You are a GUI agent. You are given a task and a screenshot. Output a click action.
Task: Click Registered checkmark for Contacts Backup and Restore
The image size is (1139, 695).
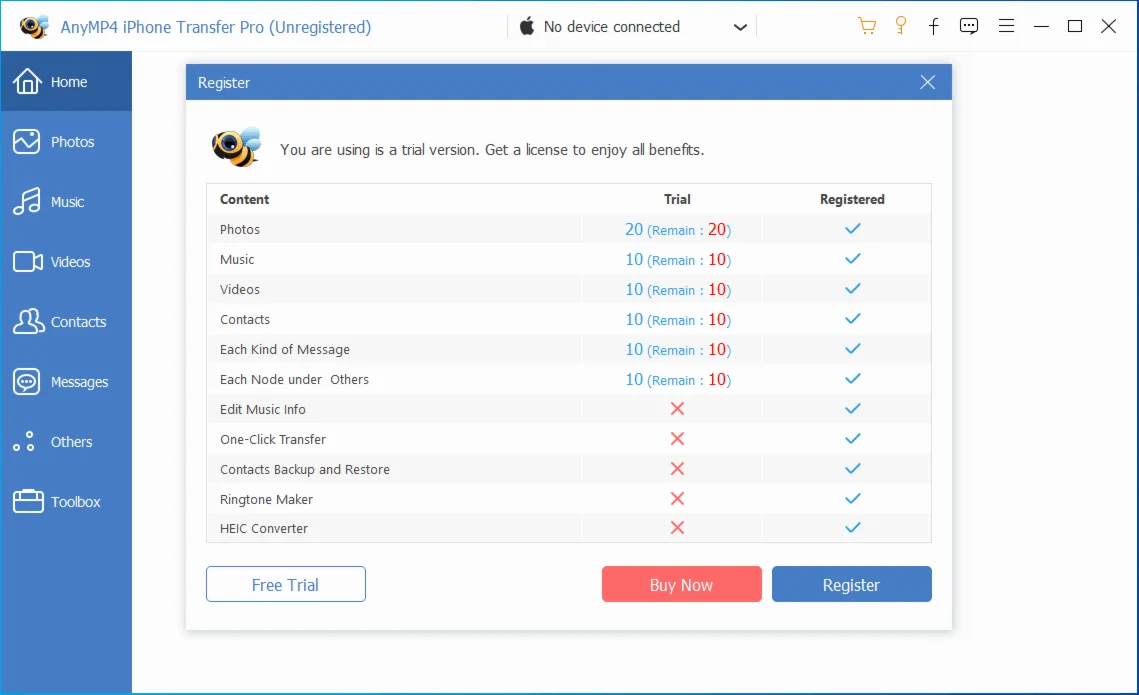point(853,468)
